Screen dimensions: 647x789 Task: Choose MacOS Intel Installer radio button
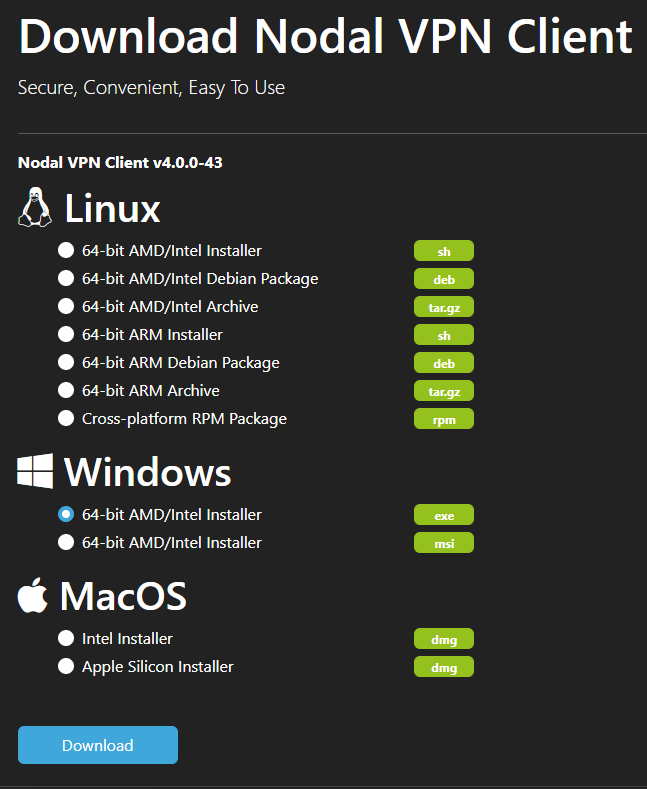tap(66, 639)
